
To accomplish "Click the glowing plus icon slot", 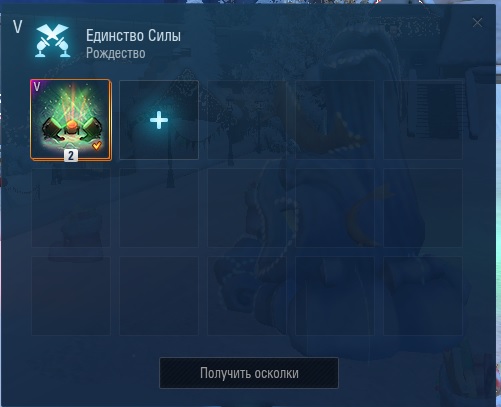I will [159, 120].
